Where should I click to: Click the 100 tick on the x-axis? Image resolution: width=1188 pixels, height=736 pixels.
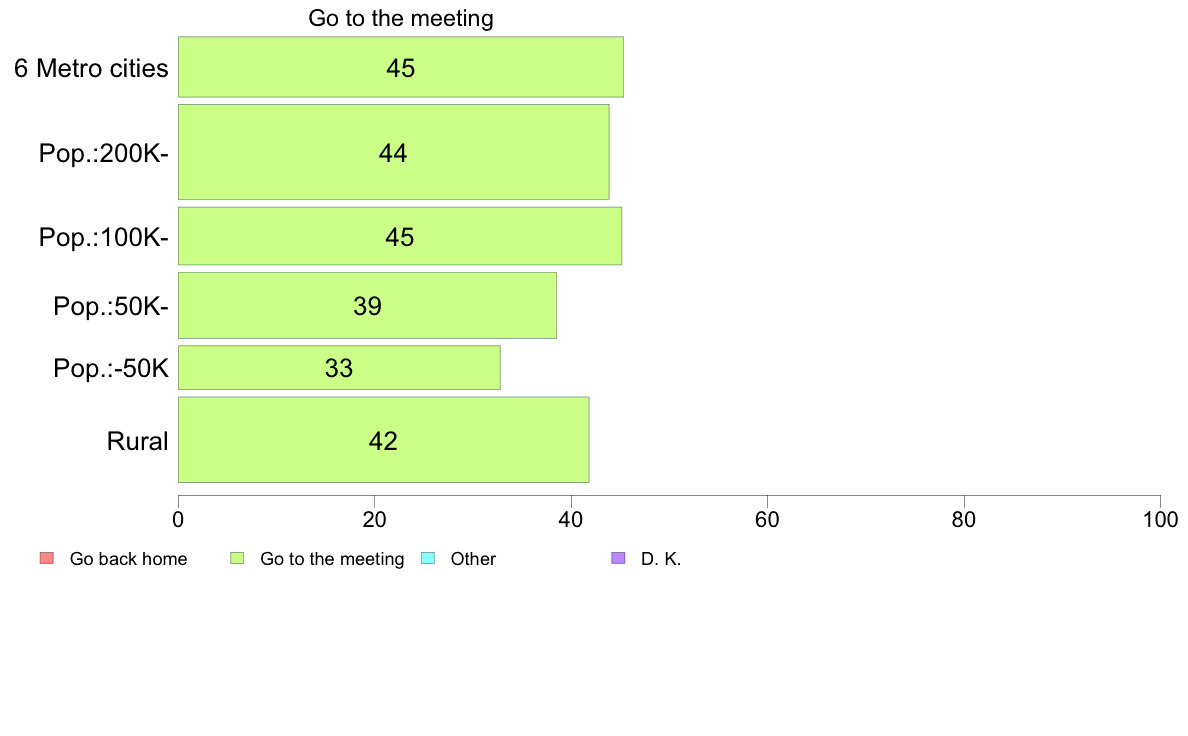(1160, 519)
